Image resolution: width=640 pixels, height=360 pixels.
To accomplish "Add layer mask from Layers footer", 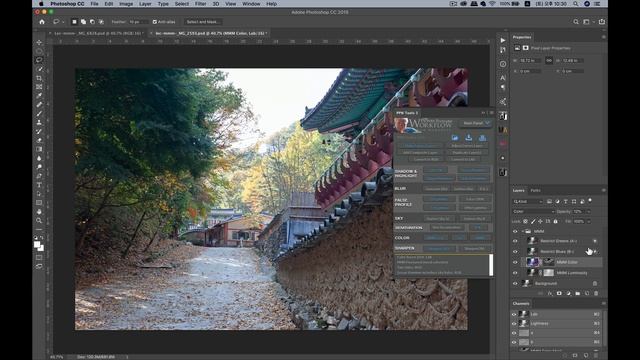I will tap(559, 293).
